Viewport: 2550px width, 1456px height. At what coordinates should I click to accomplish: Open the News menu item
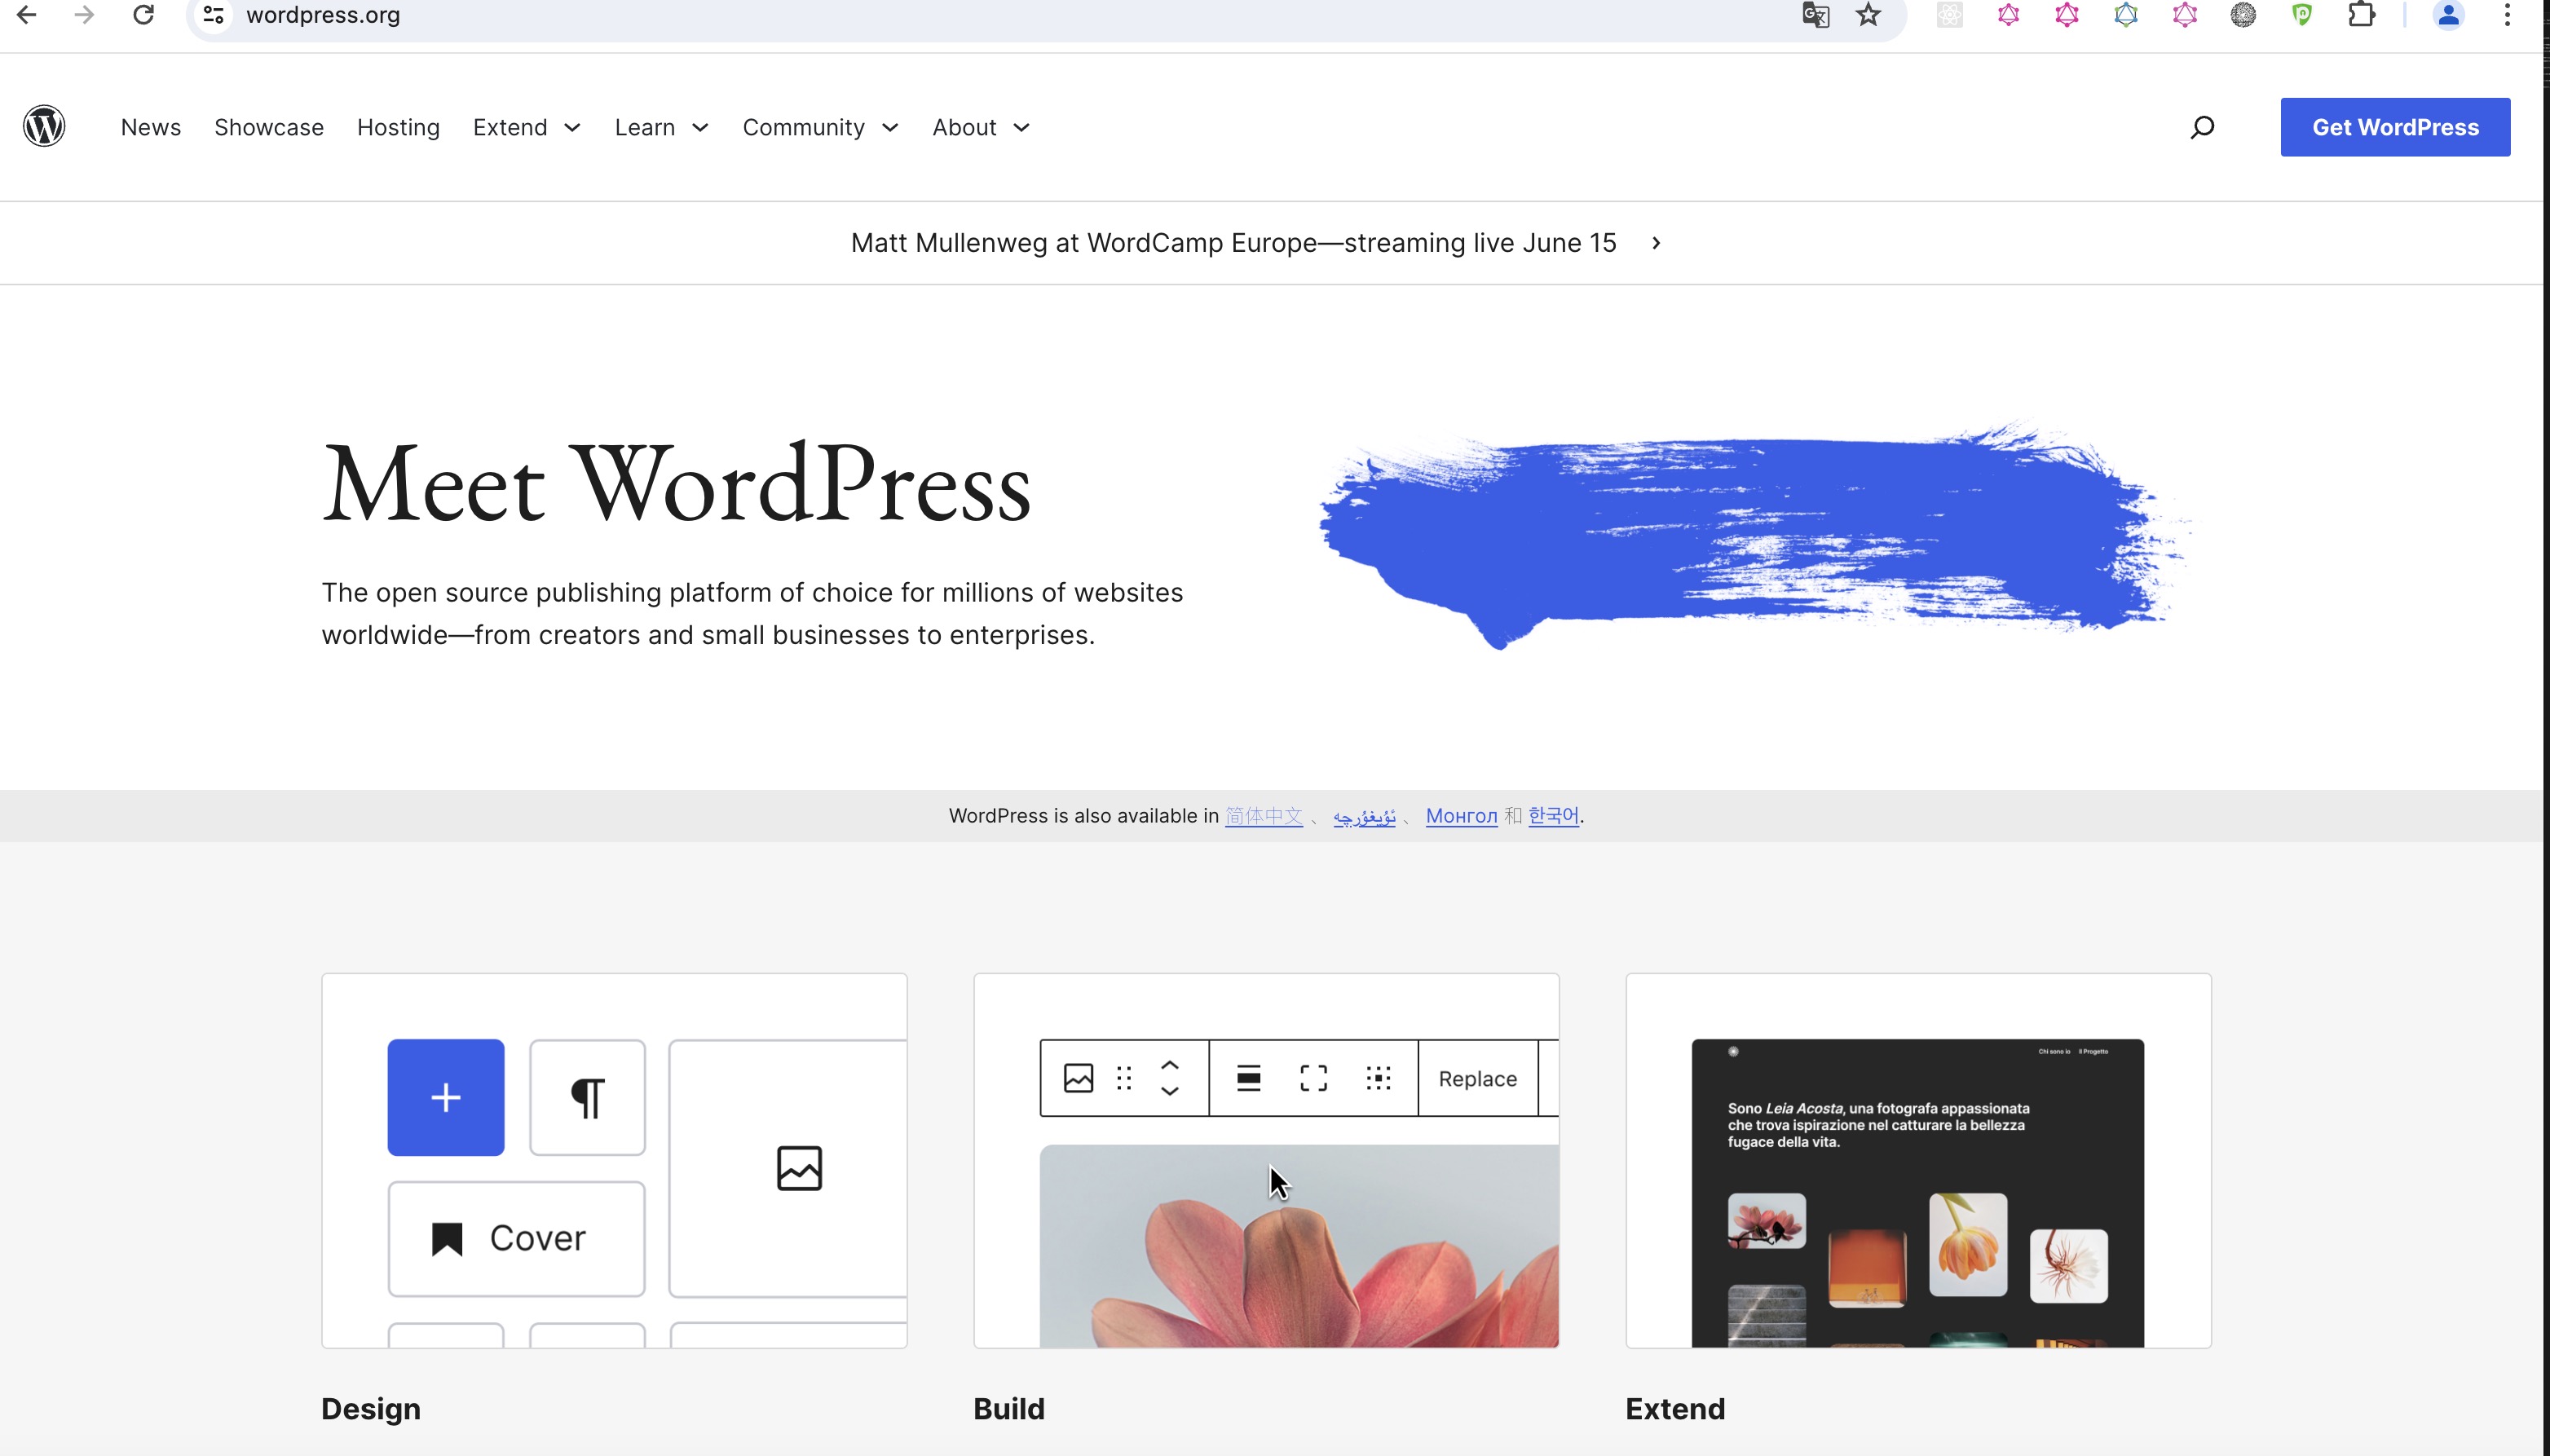pos(151,127)
